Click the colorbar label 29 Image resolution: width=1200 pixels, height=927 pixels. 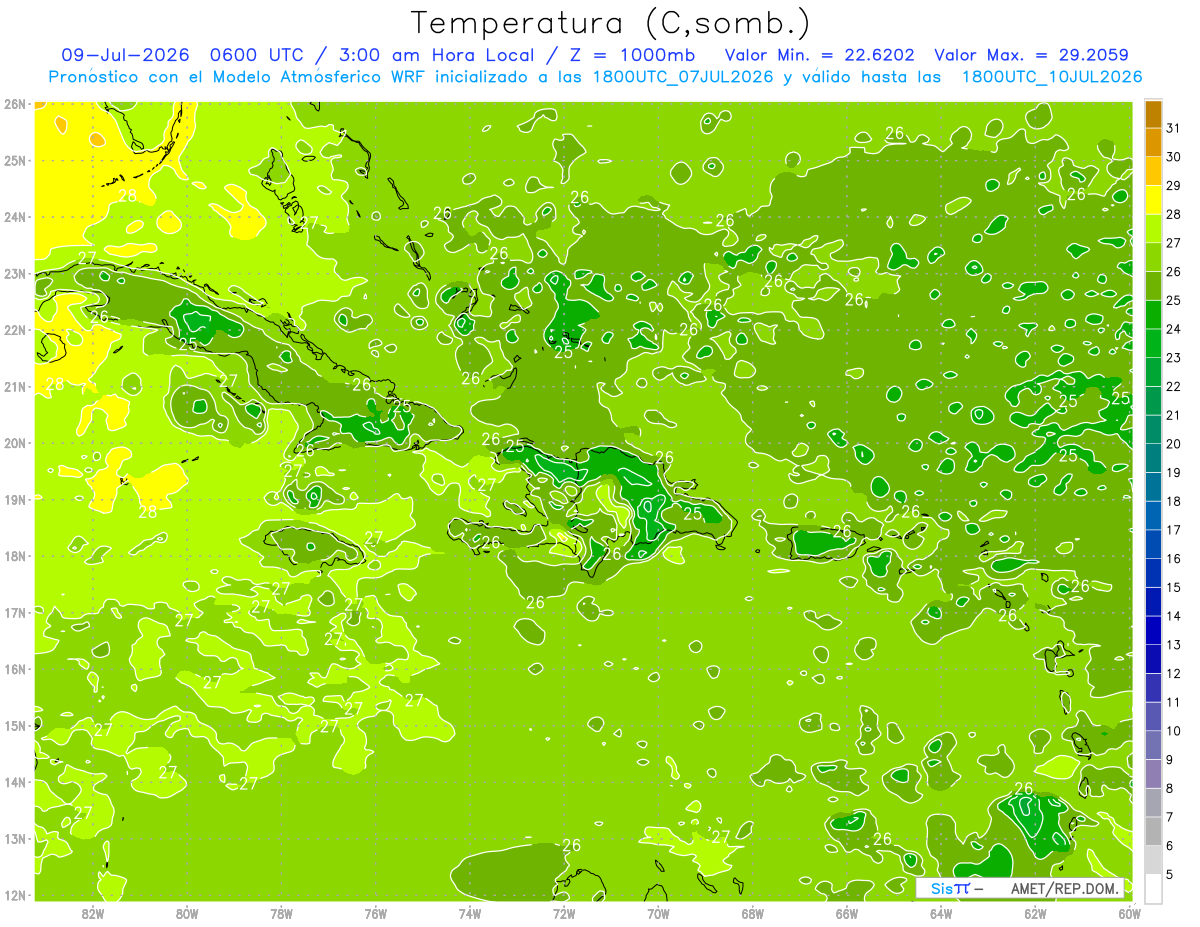pos(1174,186)
